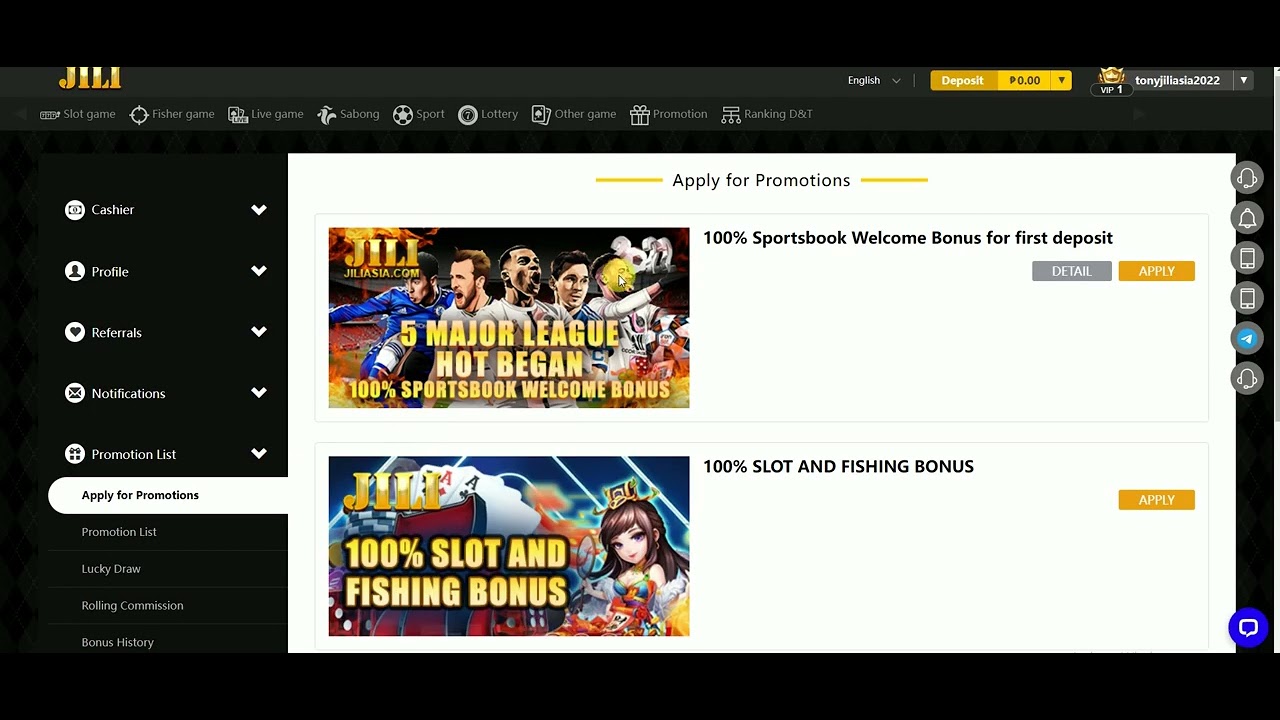Image resolution: width=1280 pixels, height=720 pixels.
Task: Open the notification bell icon
Action: tap(1247, 218)
